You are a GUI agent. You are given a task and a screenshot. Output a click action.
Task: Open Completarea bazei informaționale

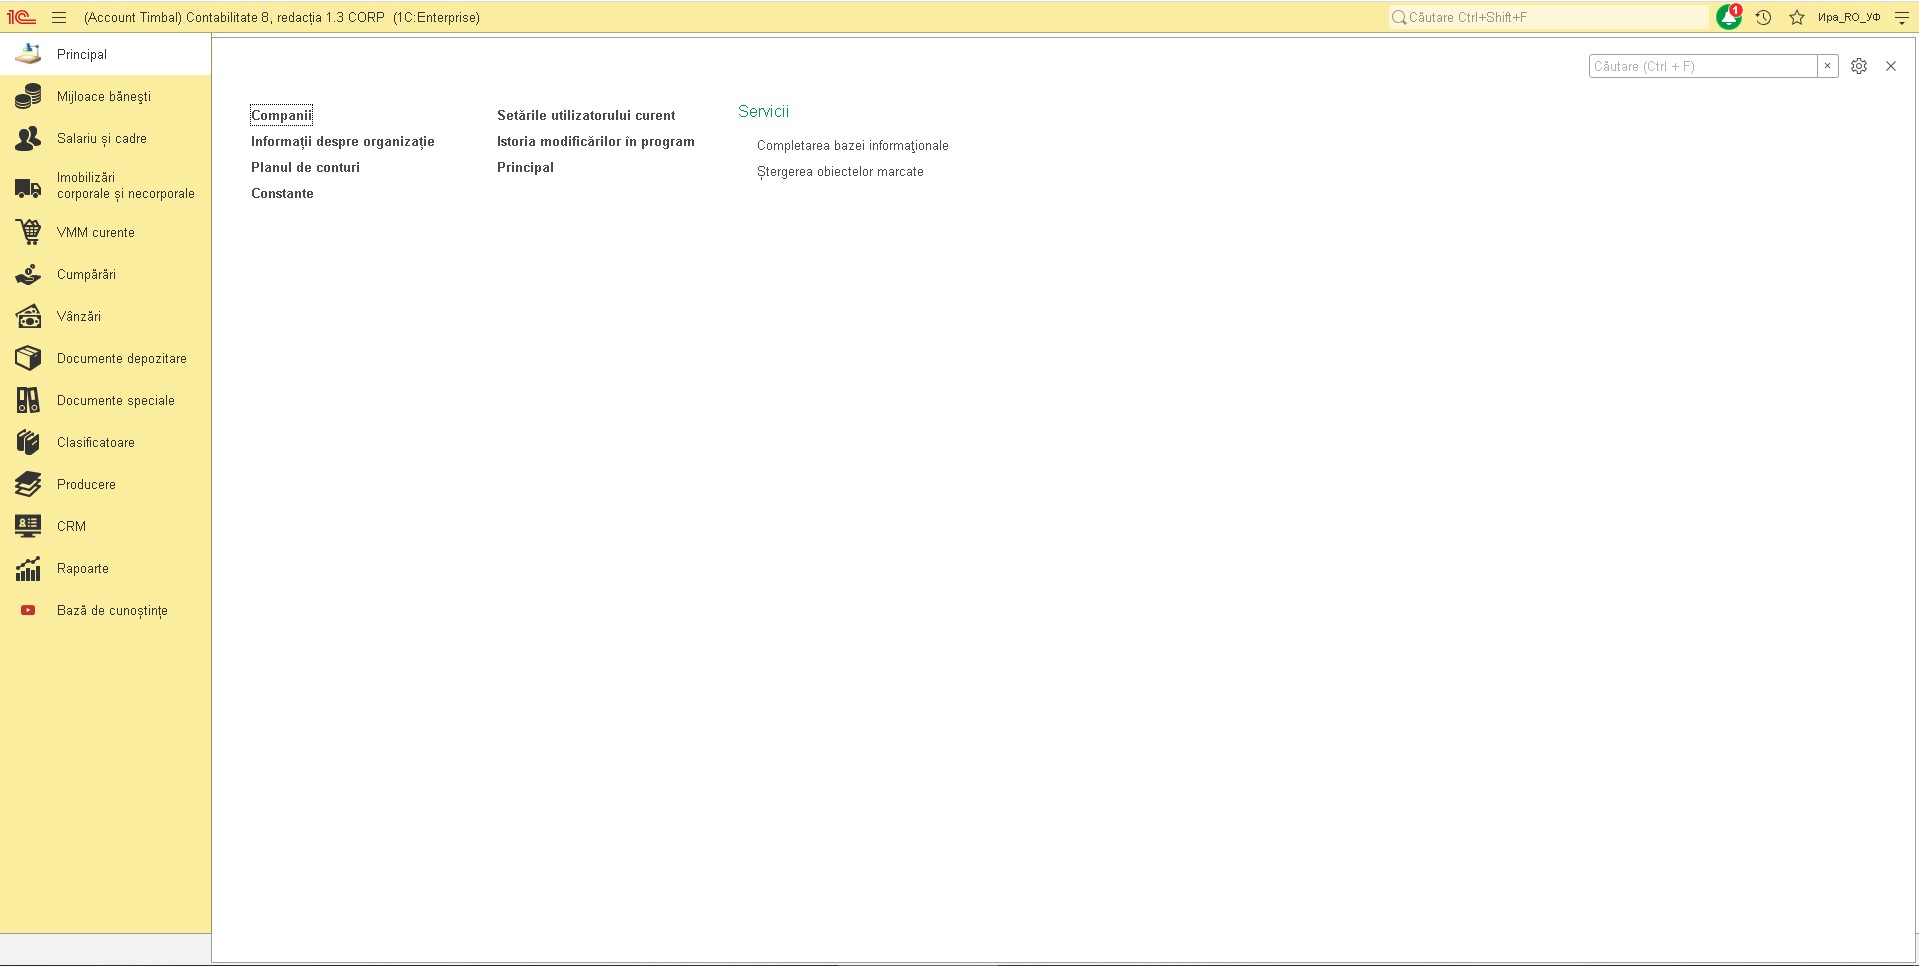(852, 145)
